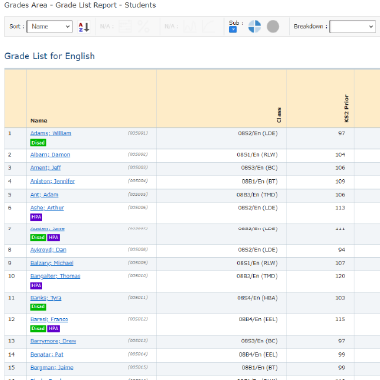Click KS2 Prior value 94 for Aykroyd

341,250
